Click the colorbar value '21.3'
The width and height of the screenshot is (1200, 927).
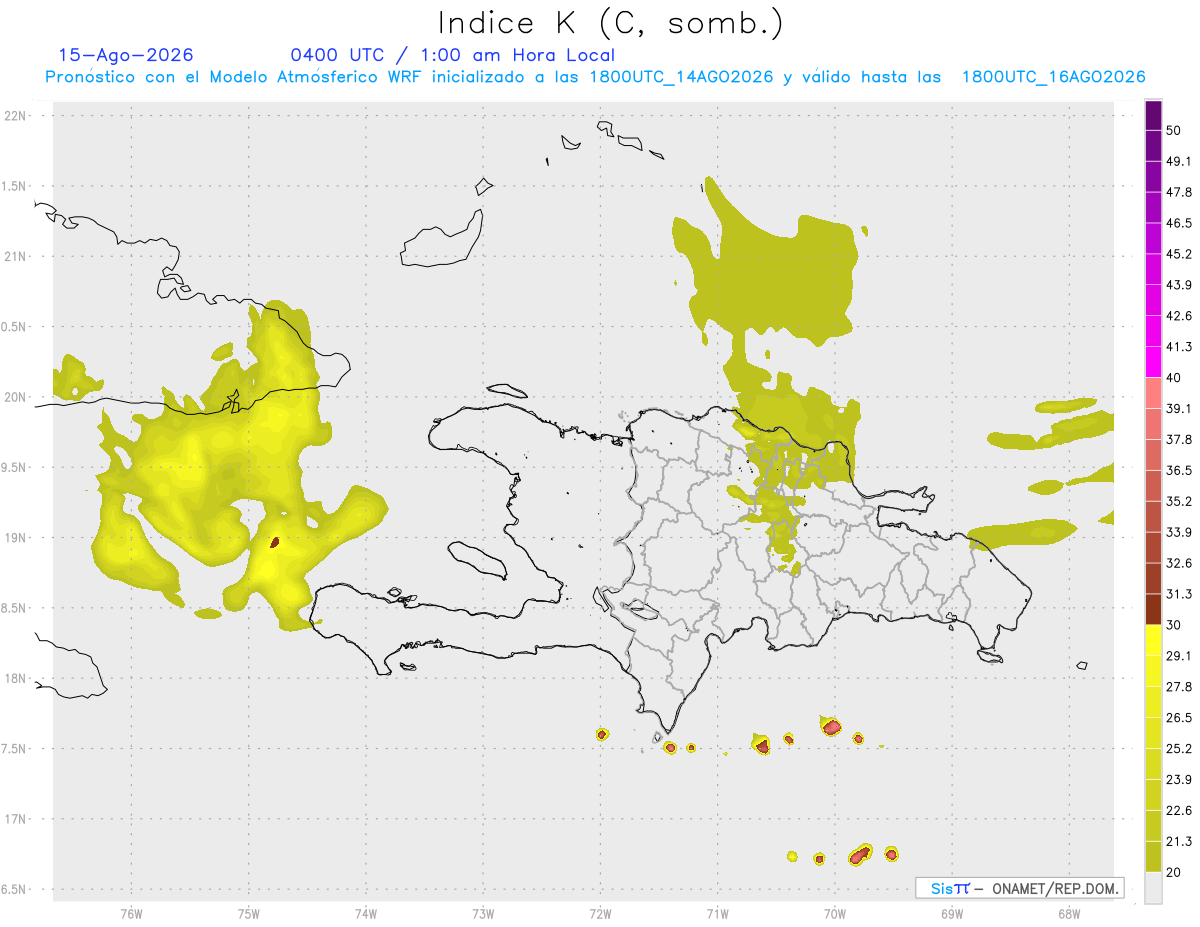(1178, 841)
